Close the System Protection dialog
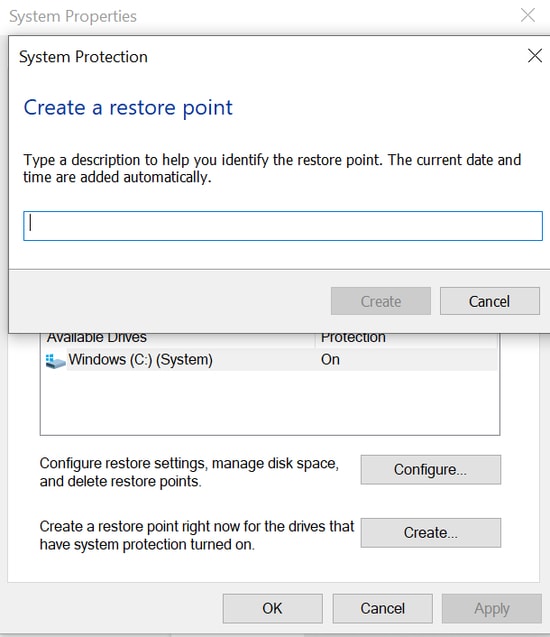Image resolution: width=550 pixels, height=637 pixels. (535, 56)
